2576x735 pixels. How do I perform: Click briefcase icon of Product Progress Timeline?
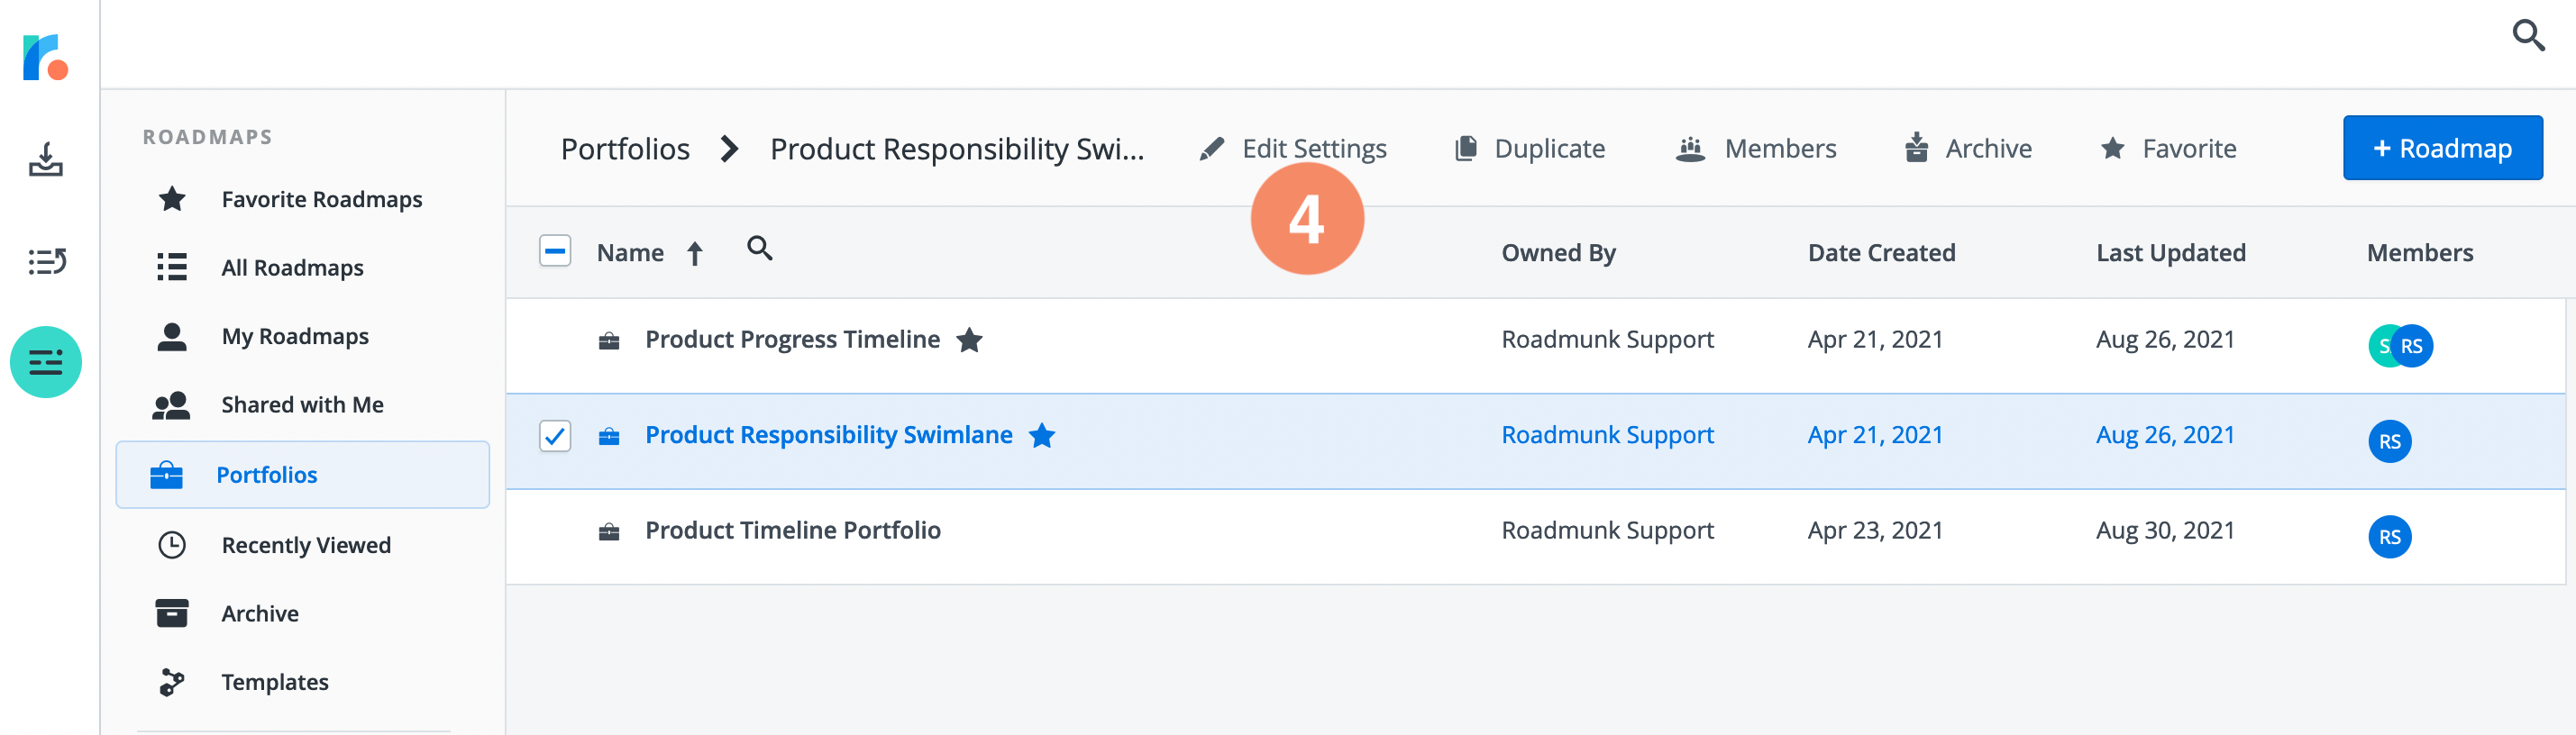(609, 341)
